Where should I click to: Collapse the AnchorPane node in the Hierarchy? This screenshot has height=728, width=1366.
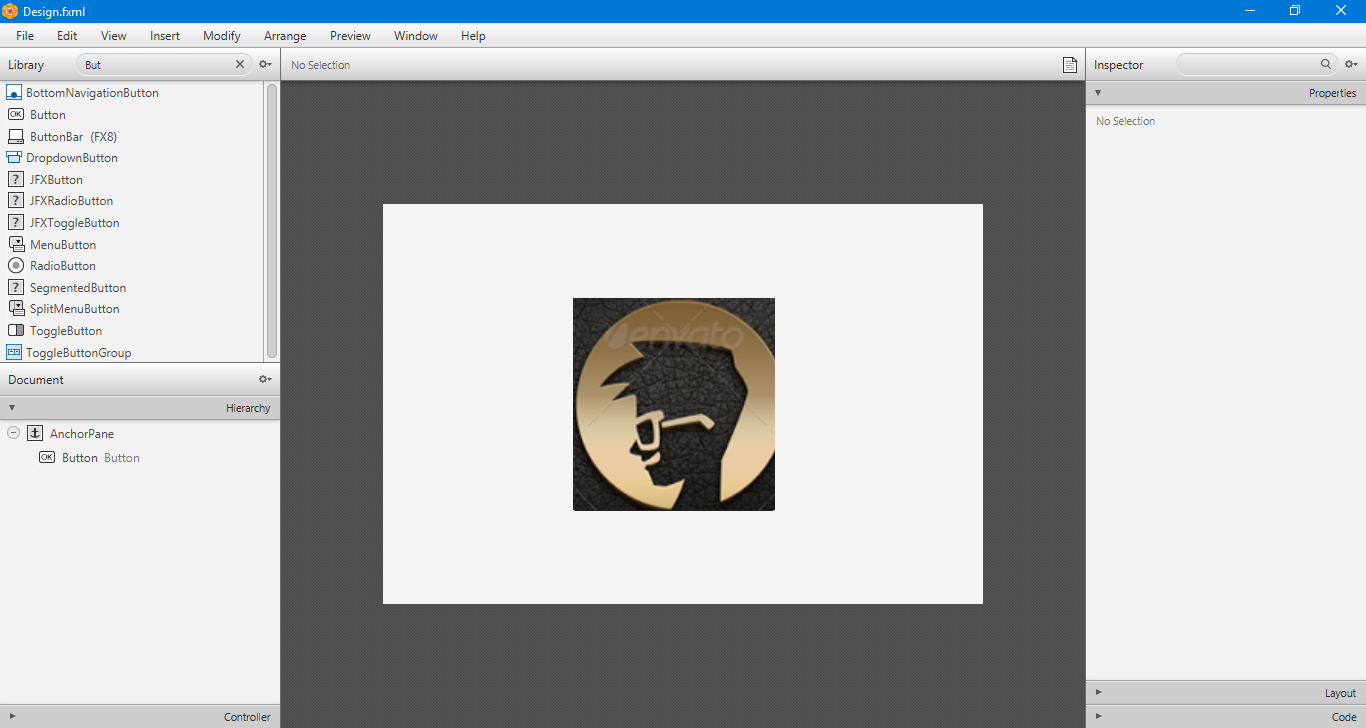[x=13, y=433]
